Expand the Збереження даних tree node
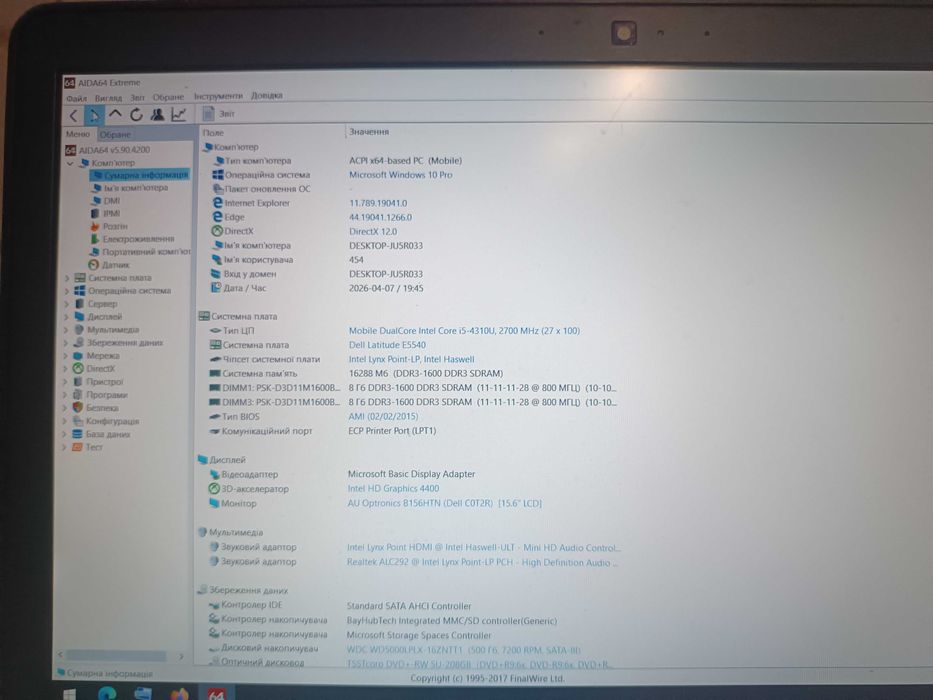This screenshot has height=700, width=933. click(x=66, y=343)
